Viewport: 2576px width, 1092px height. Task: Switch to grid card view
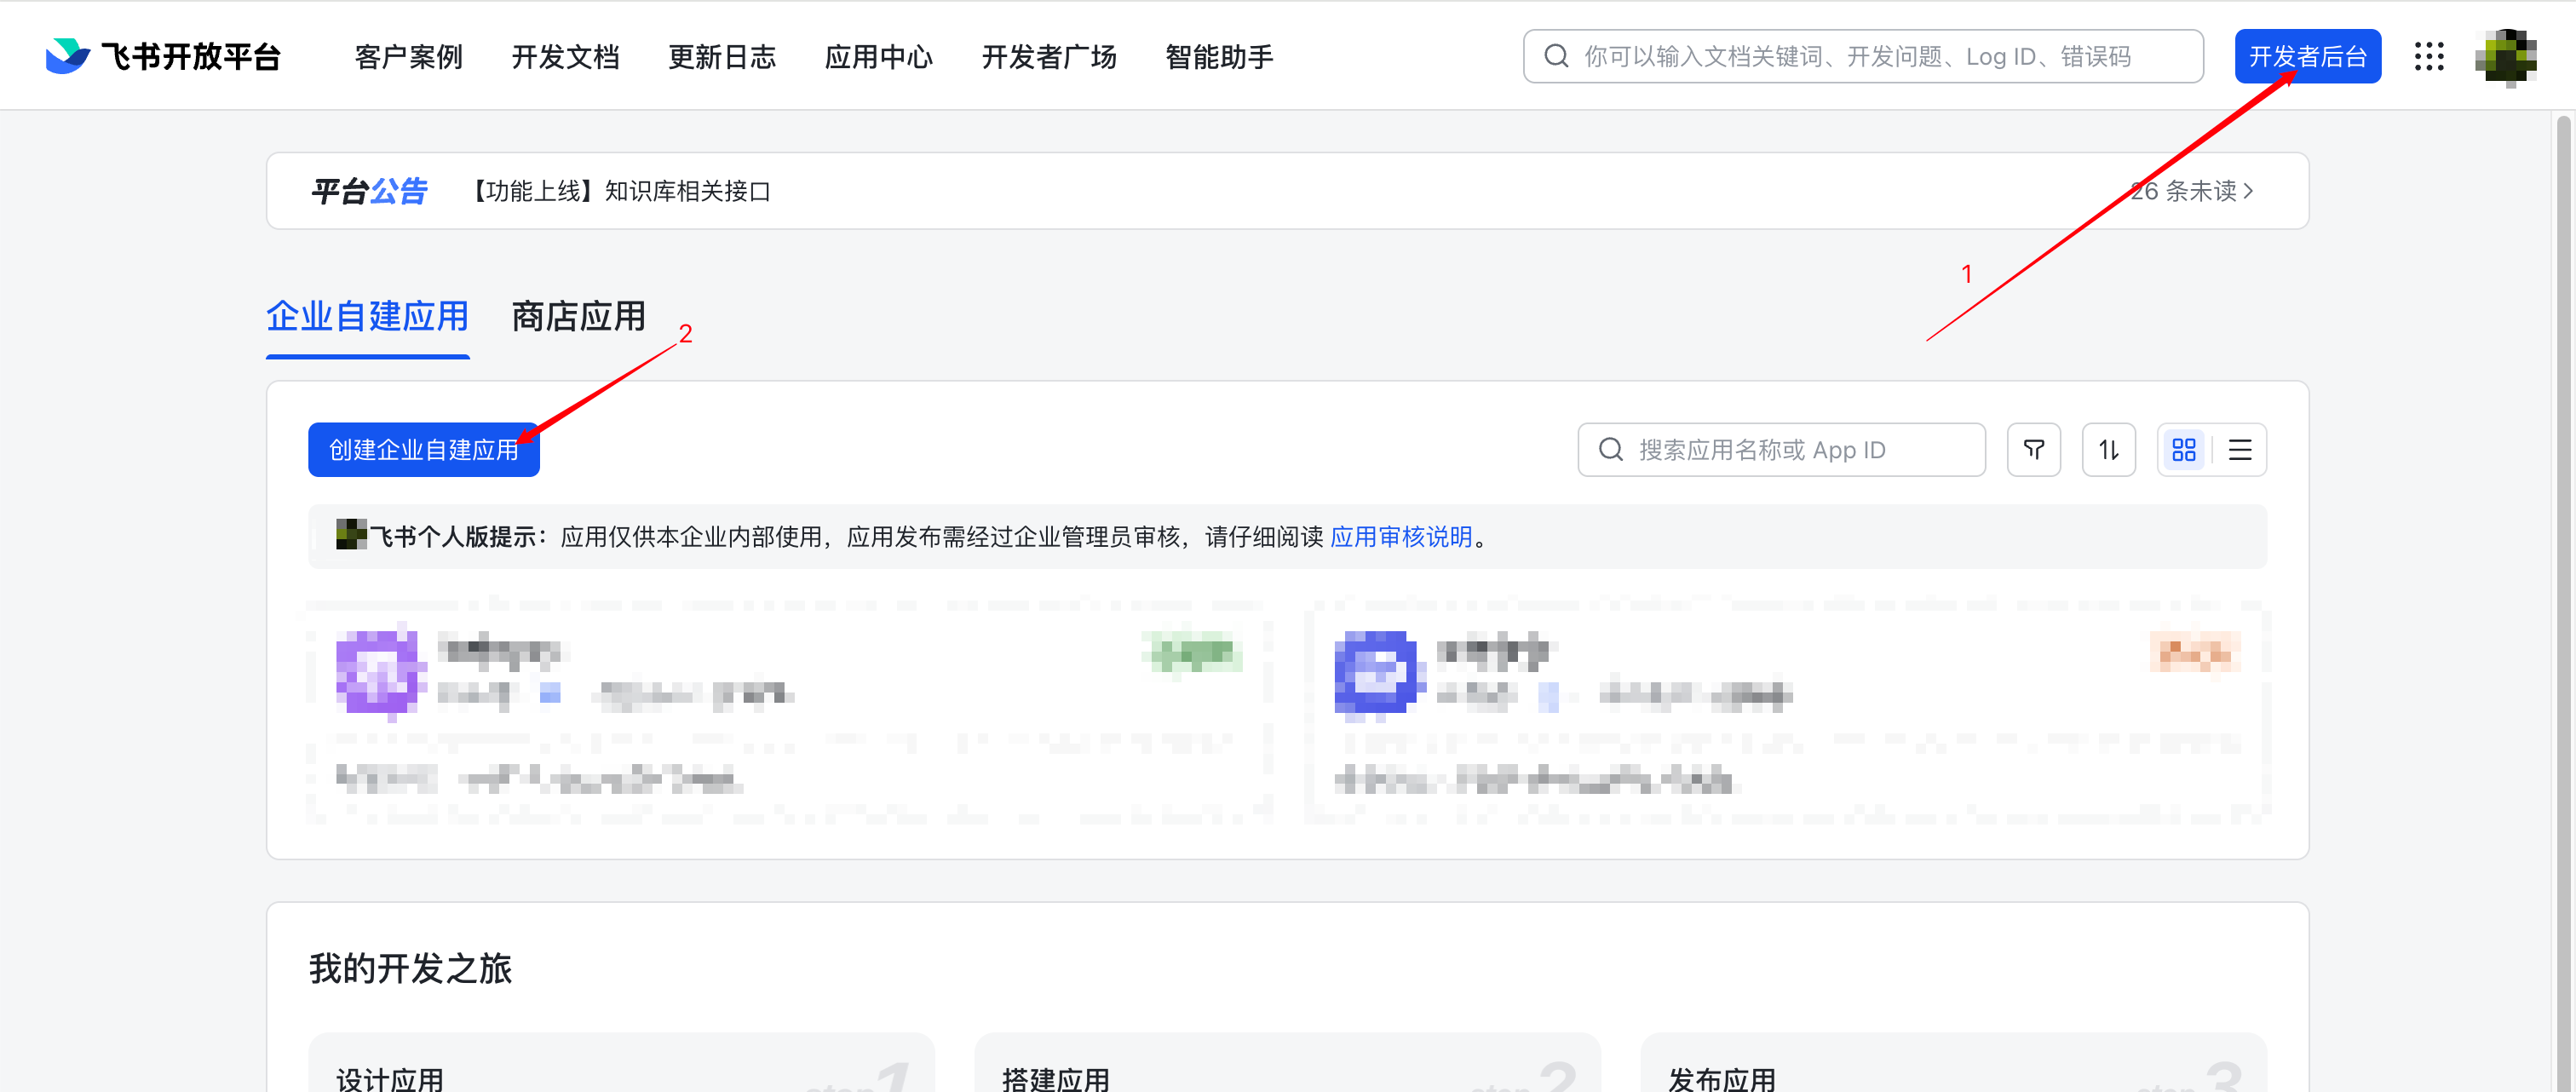click(x=2184, y=450)
